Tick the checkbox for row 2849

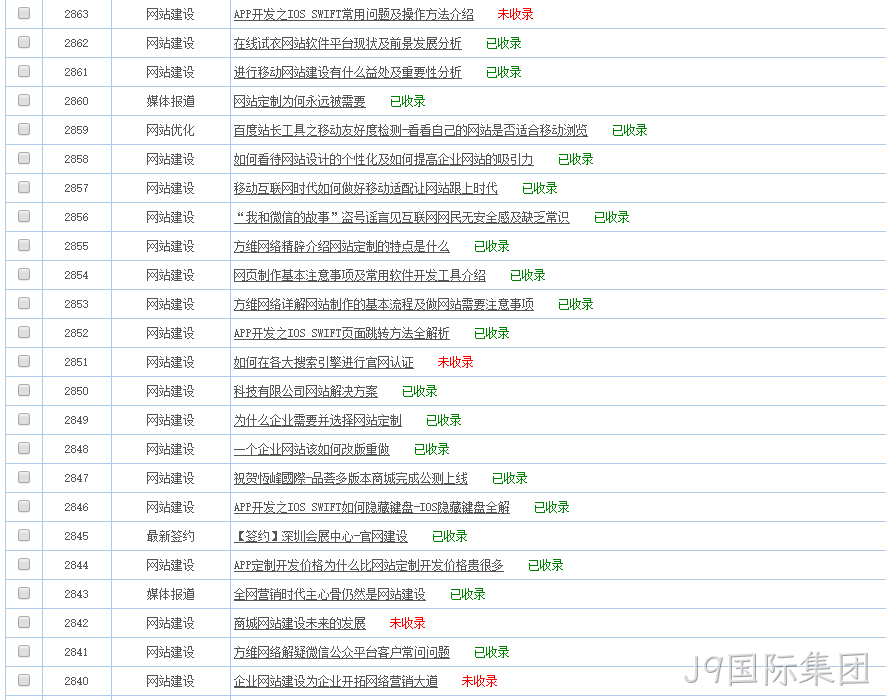(x=24, y=419)
